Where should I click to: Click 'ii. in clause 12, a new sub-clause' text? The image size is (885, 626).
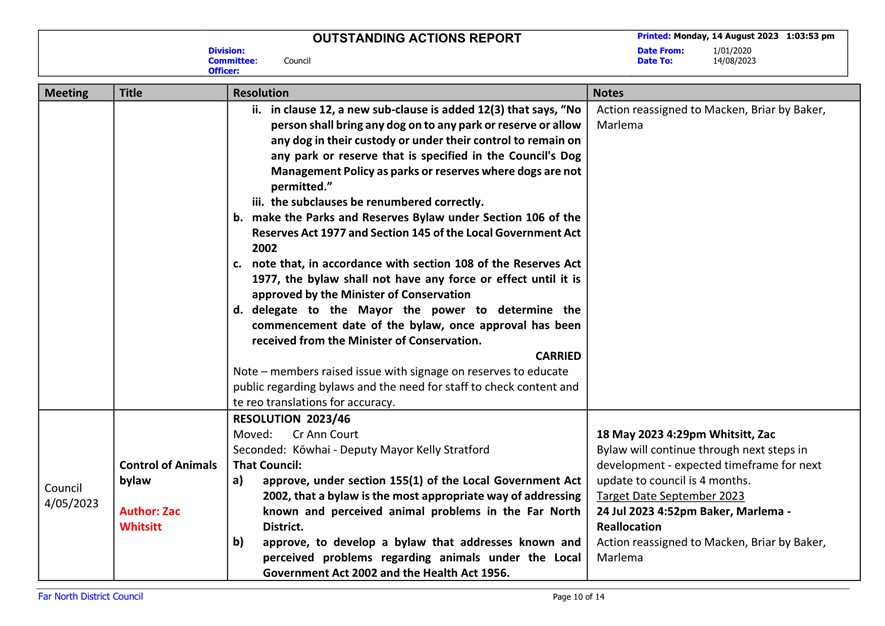click(417, 148)
